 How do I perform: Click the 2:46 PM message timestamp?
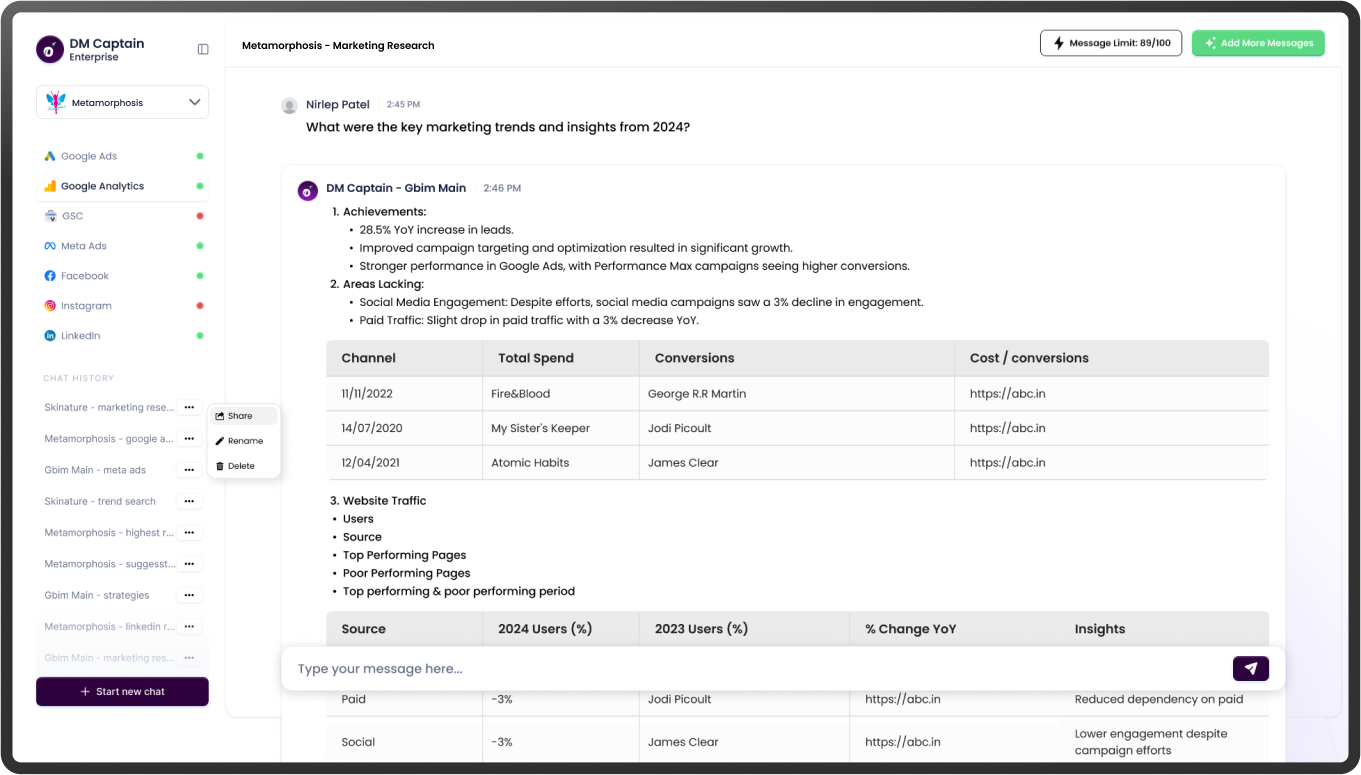[x=502, y=188]
